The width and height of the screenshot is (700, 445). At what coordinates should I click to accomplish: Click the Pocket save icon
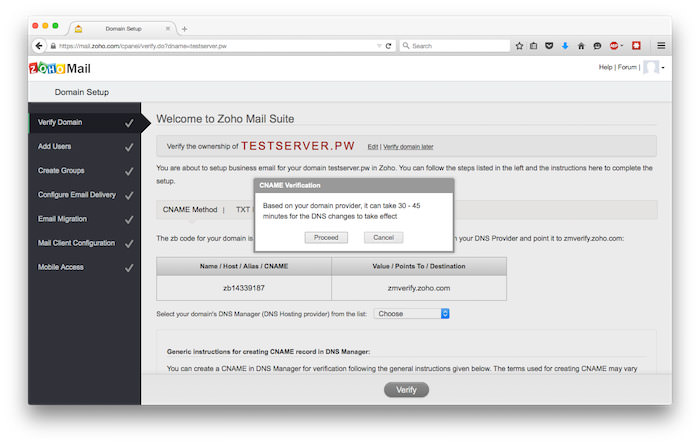(549, 46)
